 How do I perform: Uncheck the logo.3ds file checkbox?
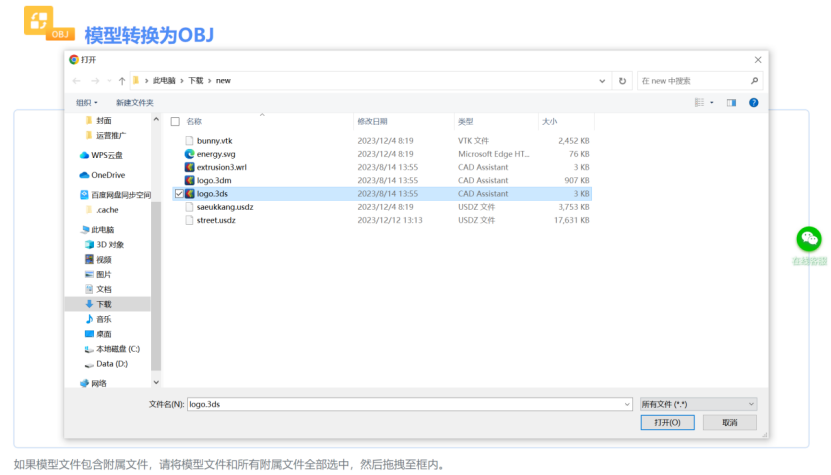[179, 193]
